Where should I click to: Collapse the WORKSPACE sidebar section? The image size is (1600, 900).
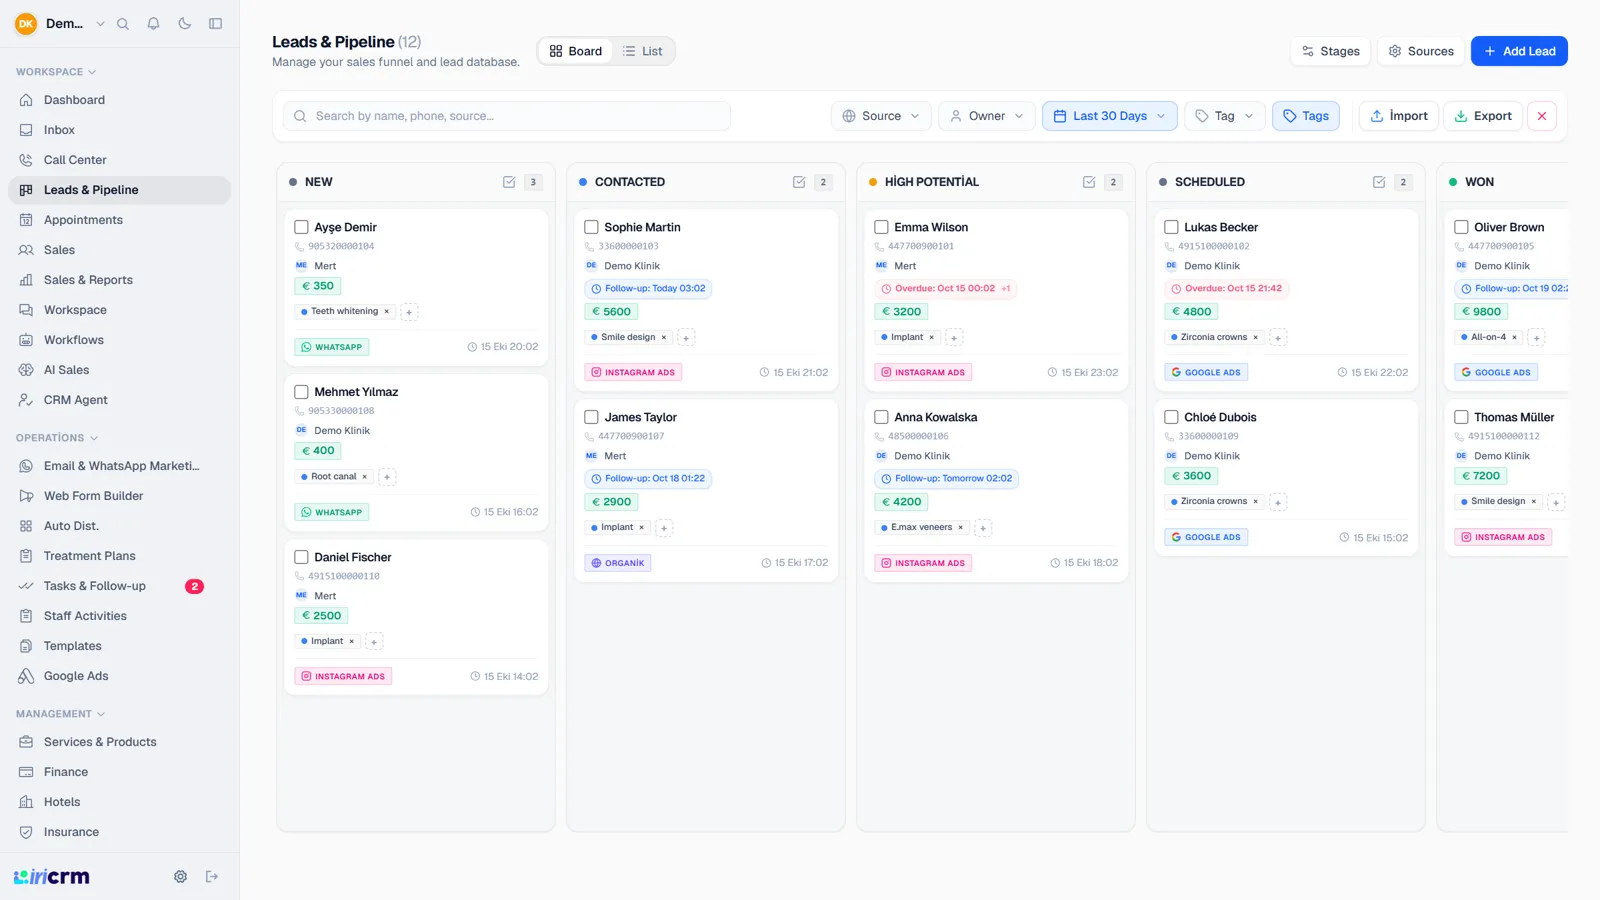pos(56,72)
